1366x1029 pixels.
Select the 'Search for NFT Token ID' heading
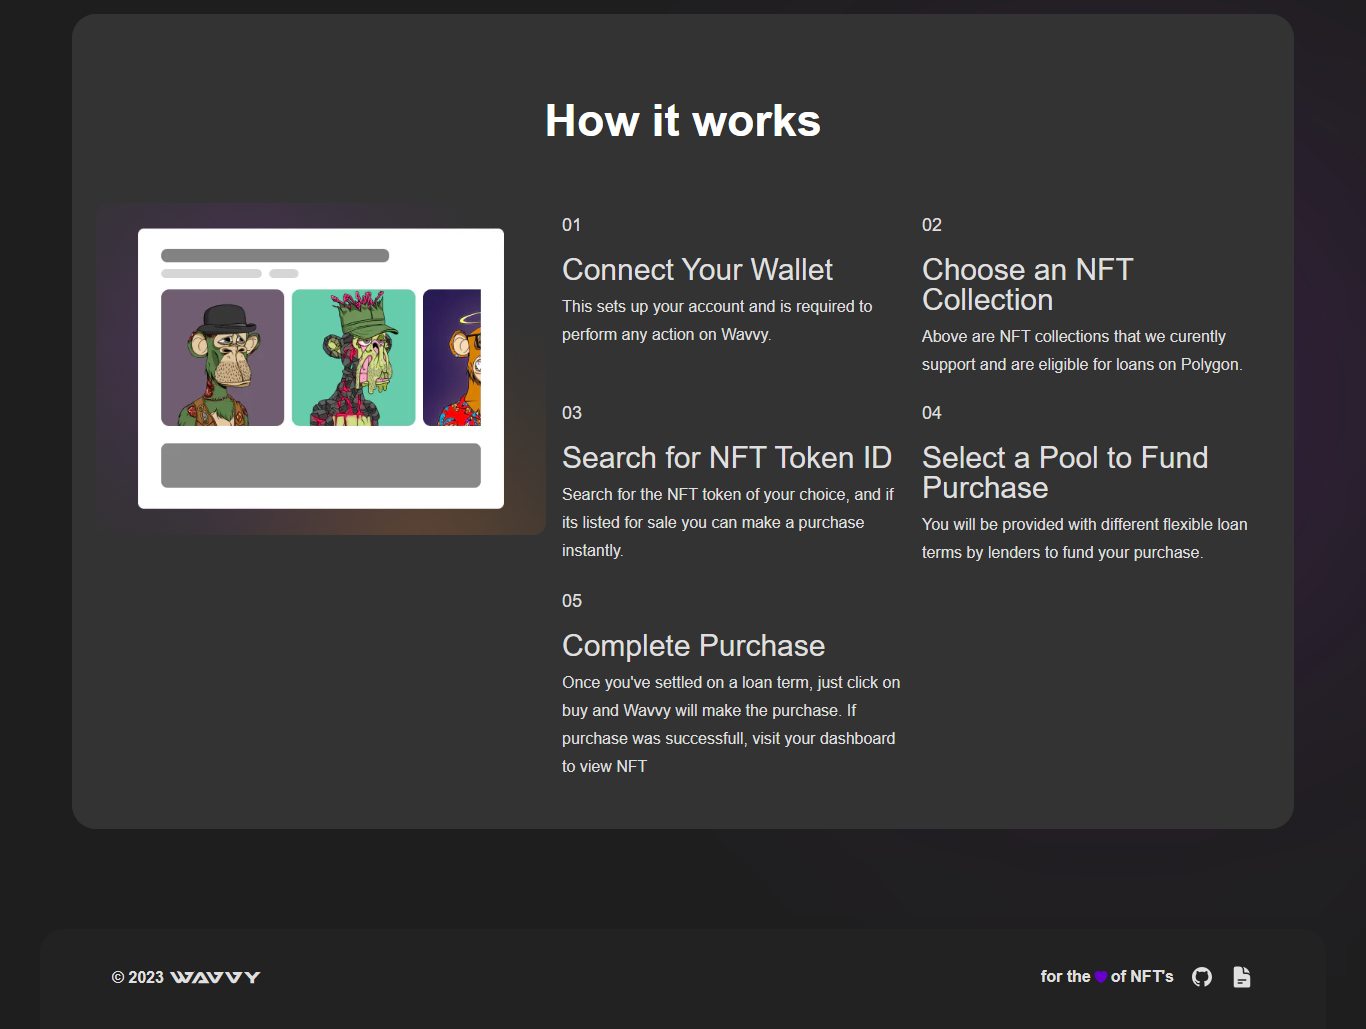pyautogui.click(x=727, y=458)
